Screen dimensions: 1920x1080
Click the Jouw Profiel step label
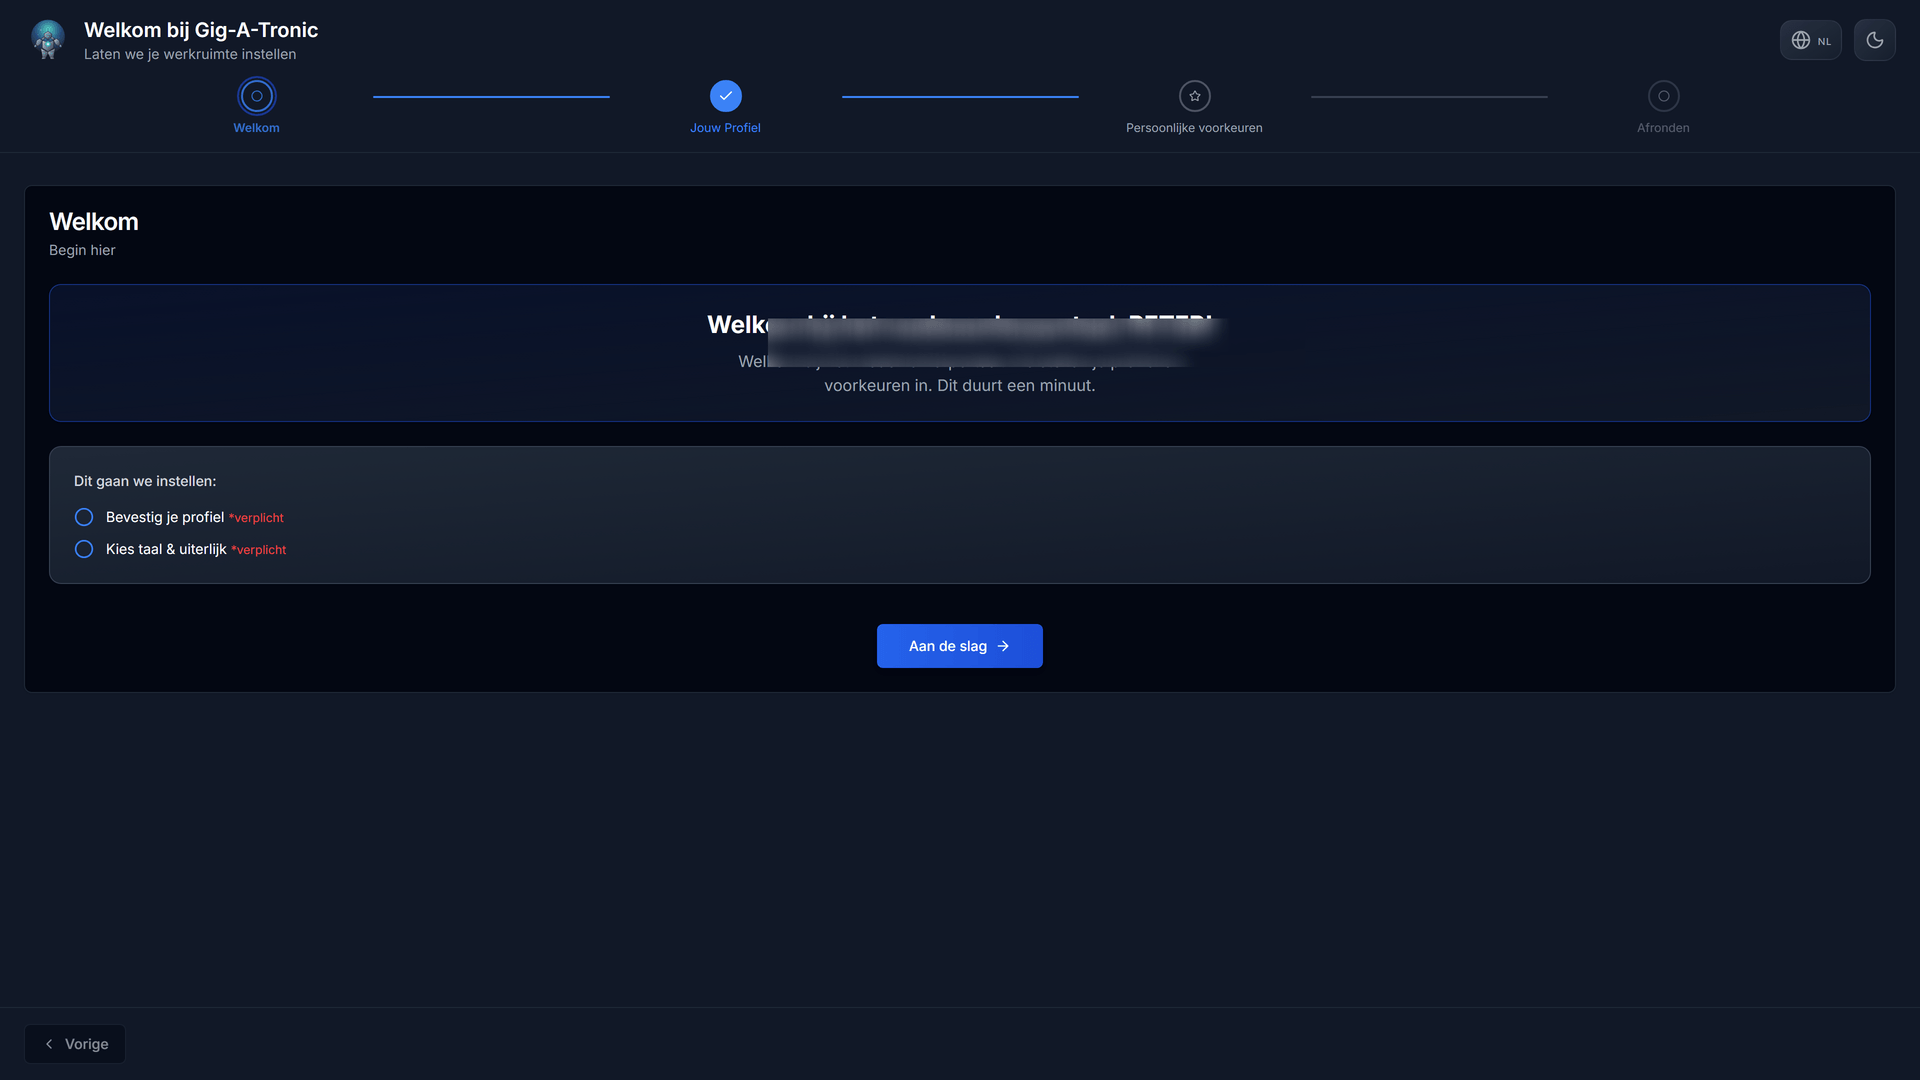point(725,128)
